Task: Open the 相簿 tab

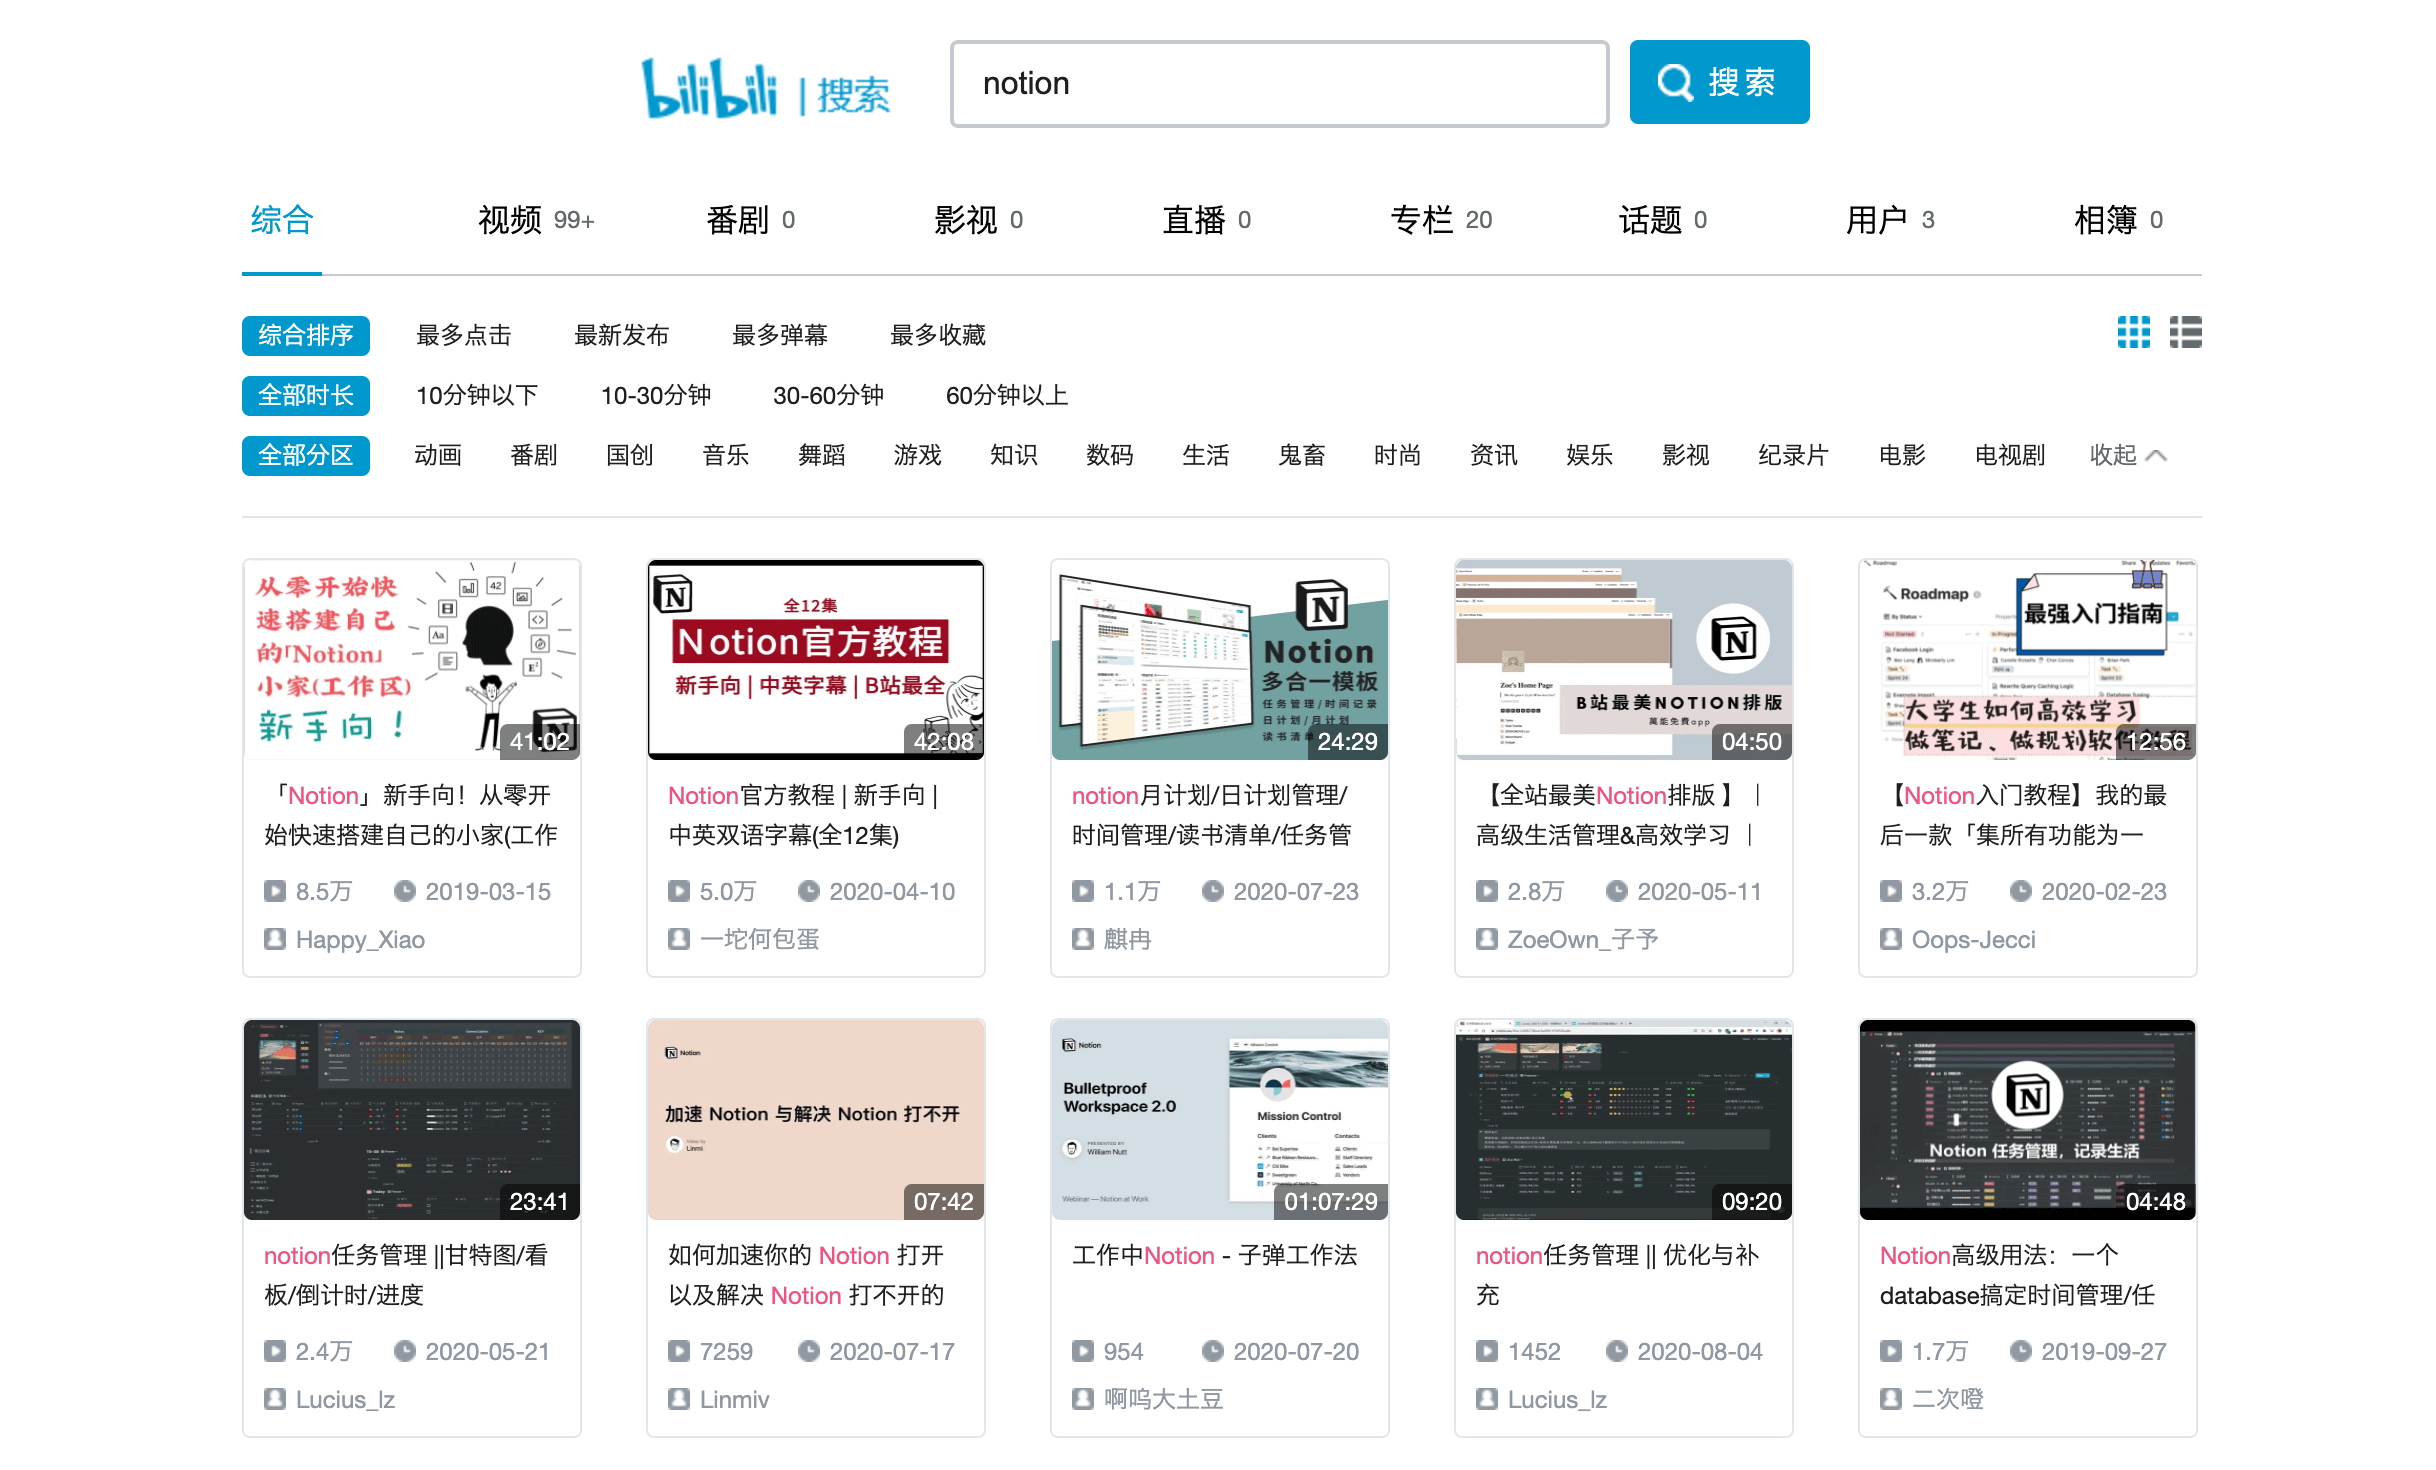Action: (2118, 220)
